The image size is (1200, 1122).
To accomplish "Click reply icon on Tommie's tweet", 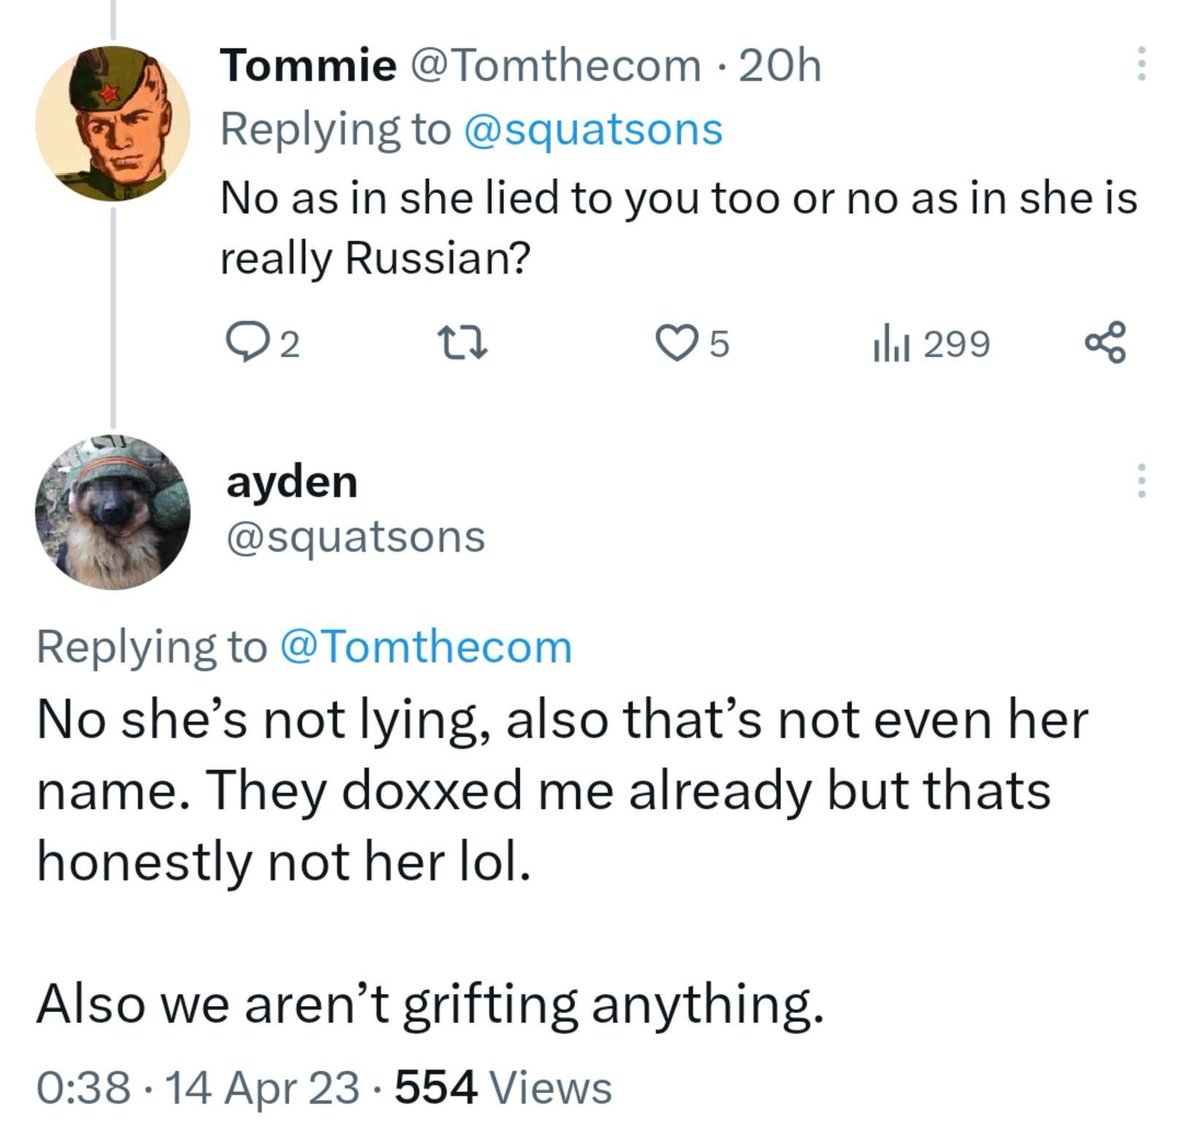I will (x=241, y=343).
